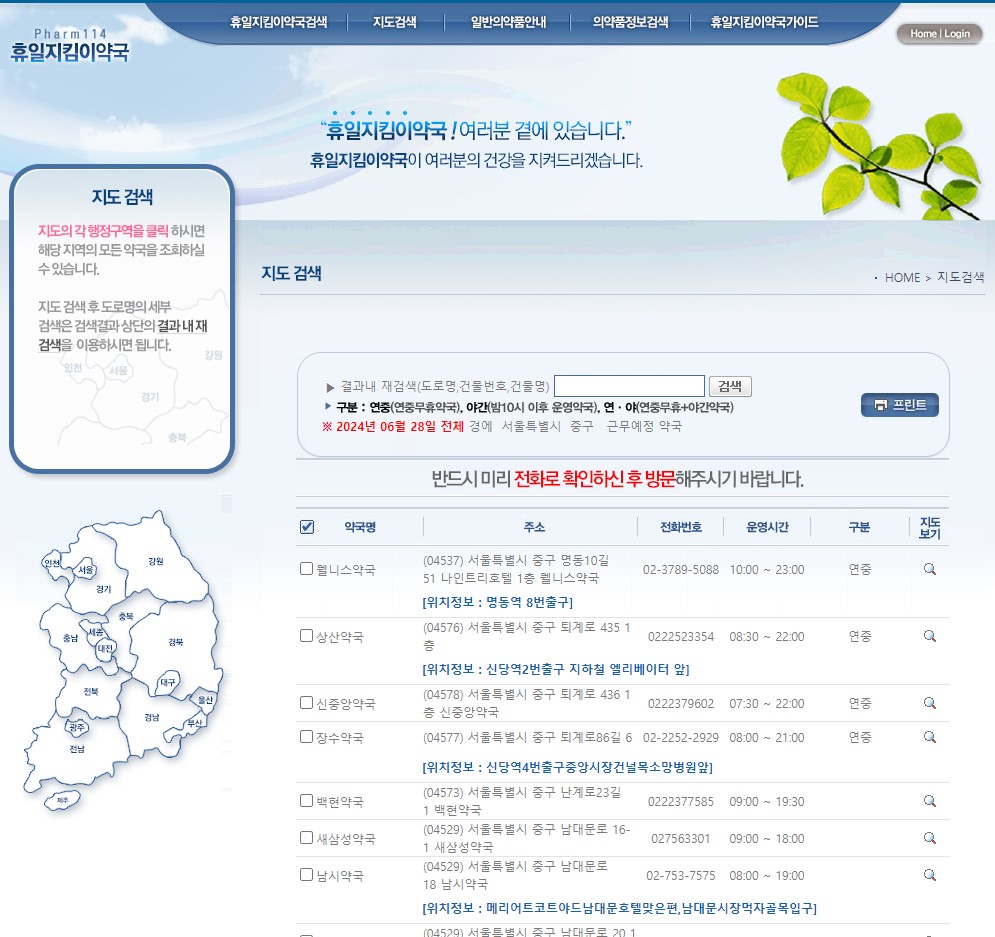Open map view for 웰니스약국
The width and height of the screenshot is (995, 937).
tap(929, 568)
